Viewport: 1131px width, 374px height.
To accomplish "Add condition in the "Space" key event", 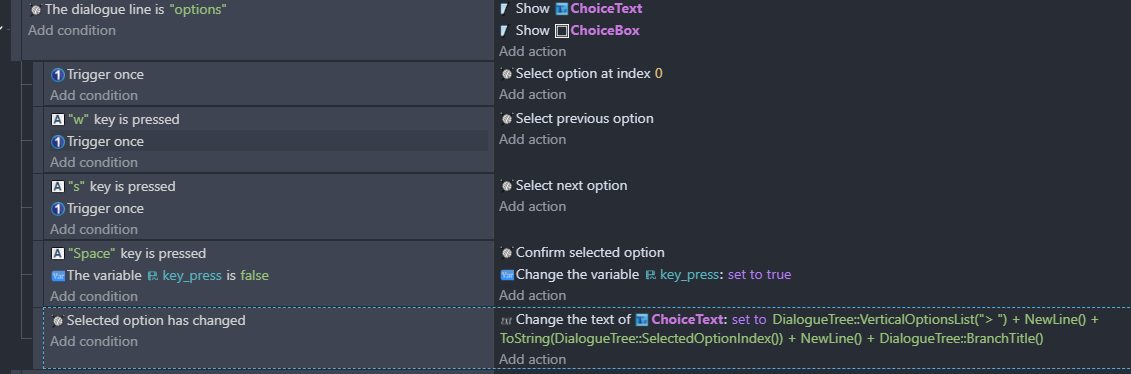I will point(94,296).
